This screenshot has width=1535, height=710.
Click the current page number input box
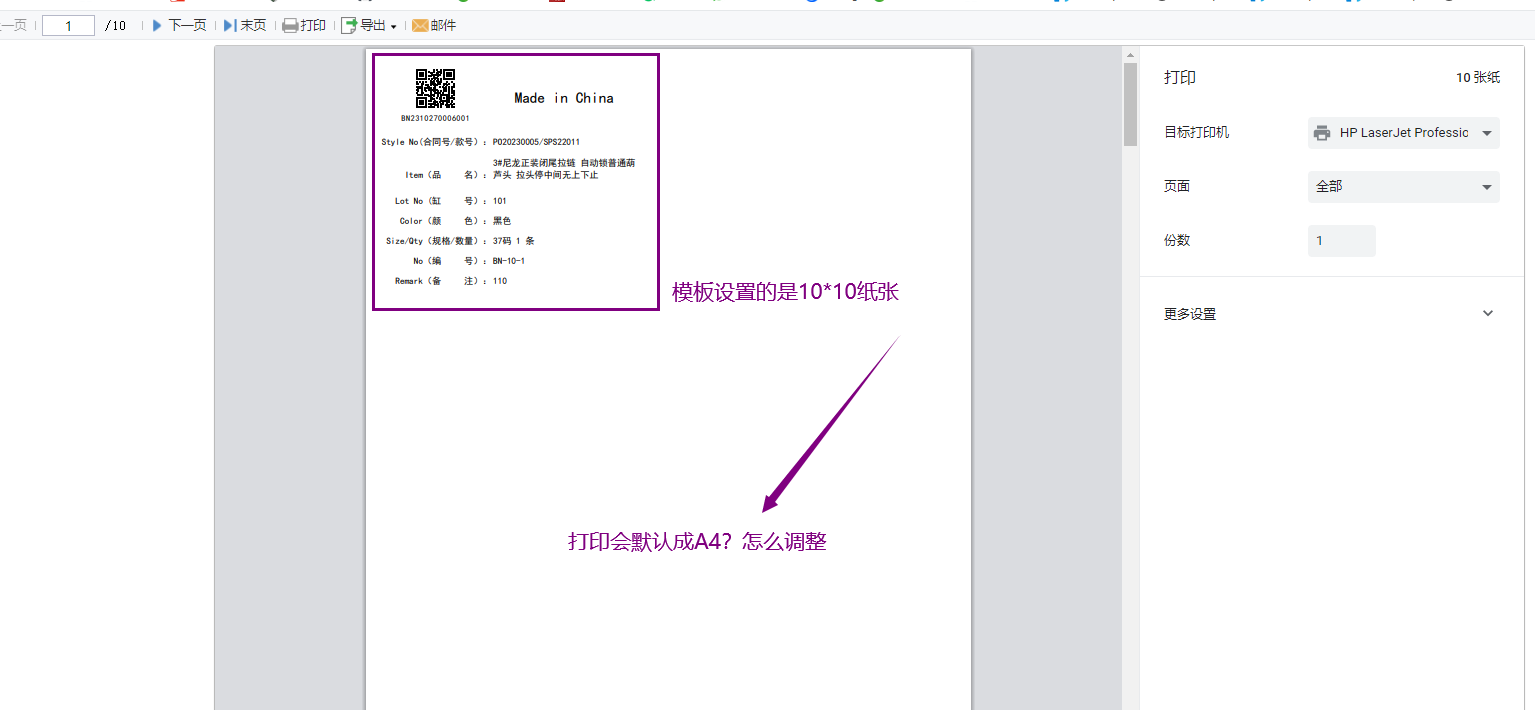point(68,26)
